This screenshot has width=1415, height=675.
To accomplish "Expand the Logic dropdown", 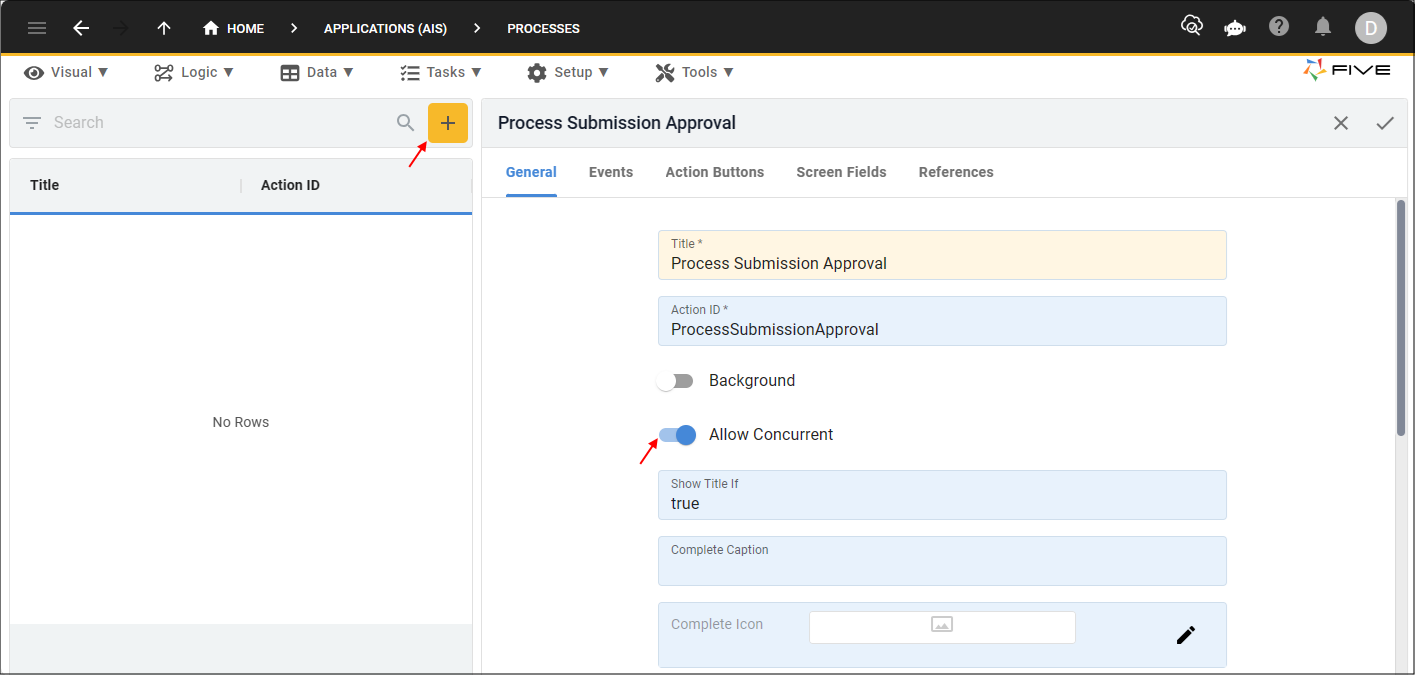I will tap(194, 71).
